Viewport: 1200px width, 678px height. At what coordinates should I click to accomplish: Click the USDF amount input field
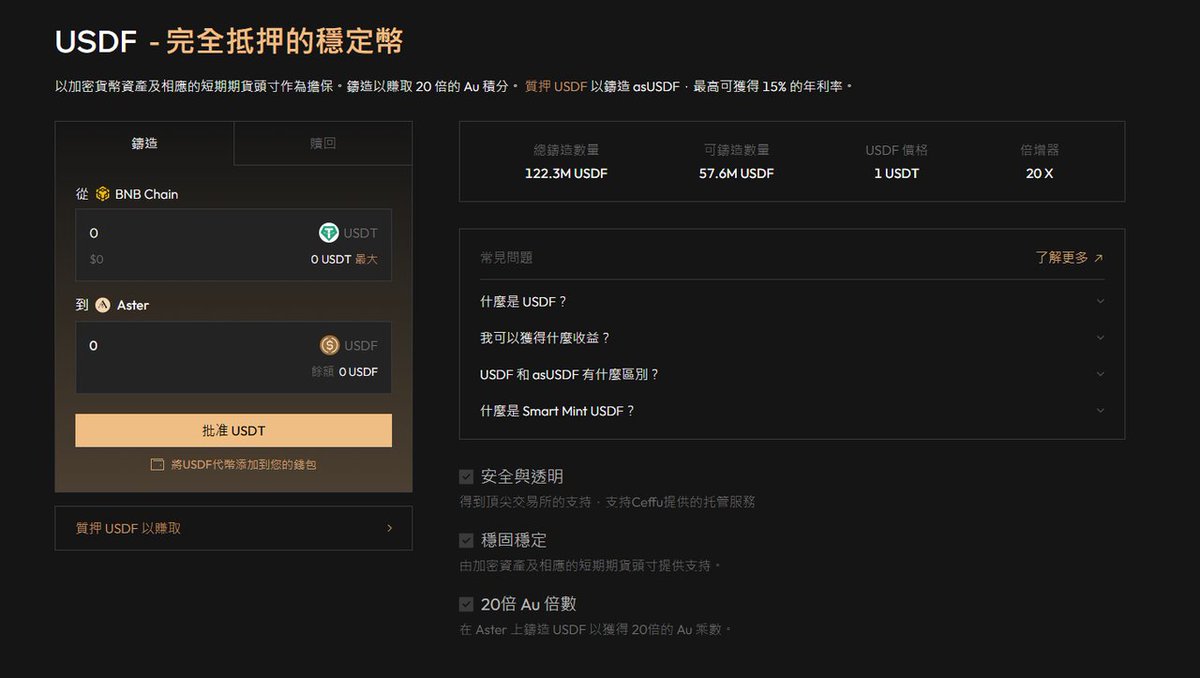click(x=233, y=356)
